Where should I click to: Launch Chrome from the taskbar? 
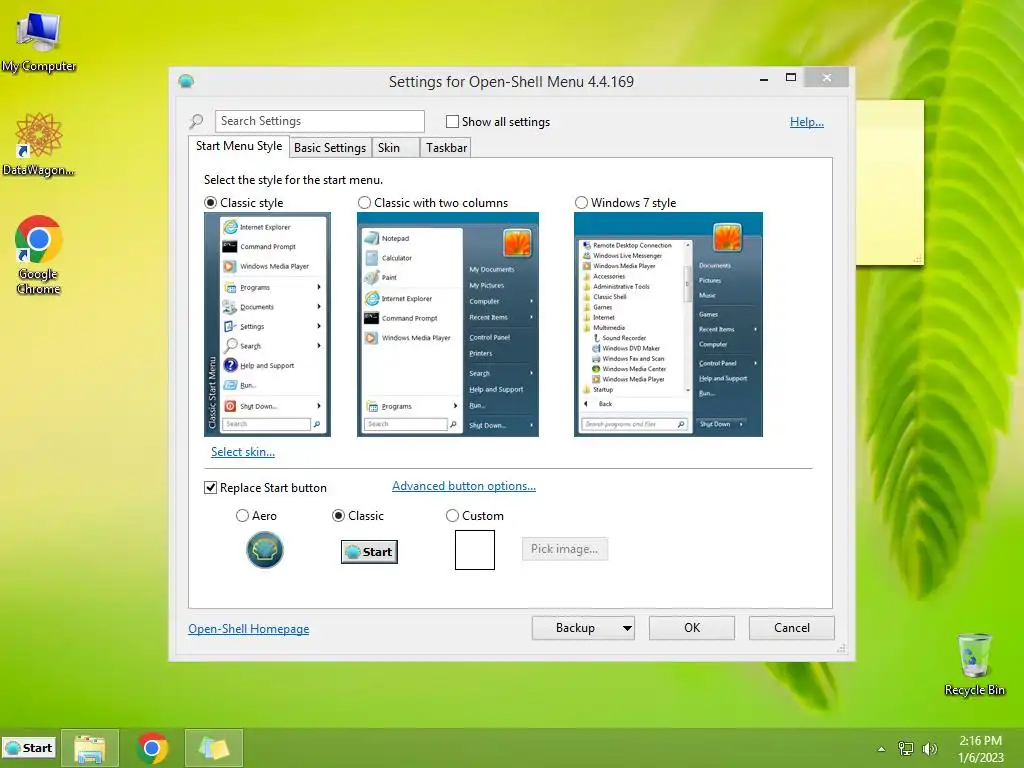pos(152,748)
